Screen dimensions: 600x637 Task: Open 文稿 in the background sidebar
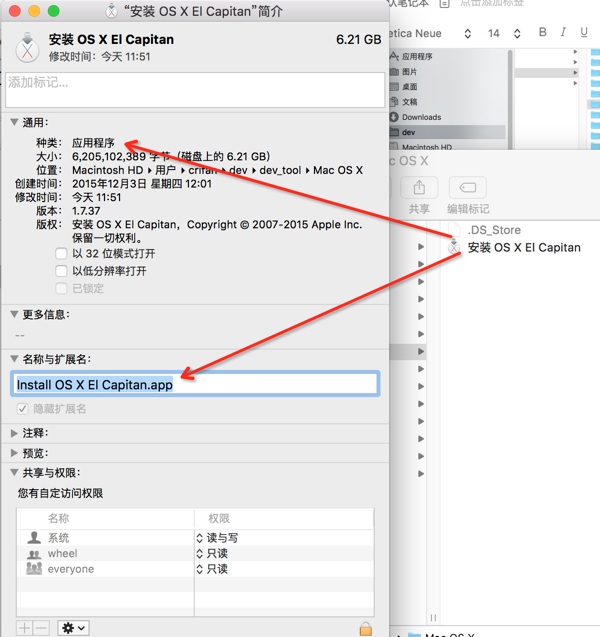(x=409, y=102)
